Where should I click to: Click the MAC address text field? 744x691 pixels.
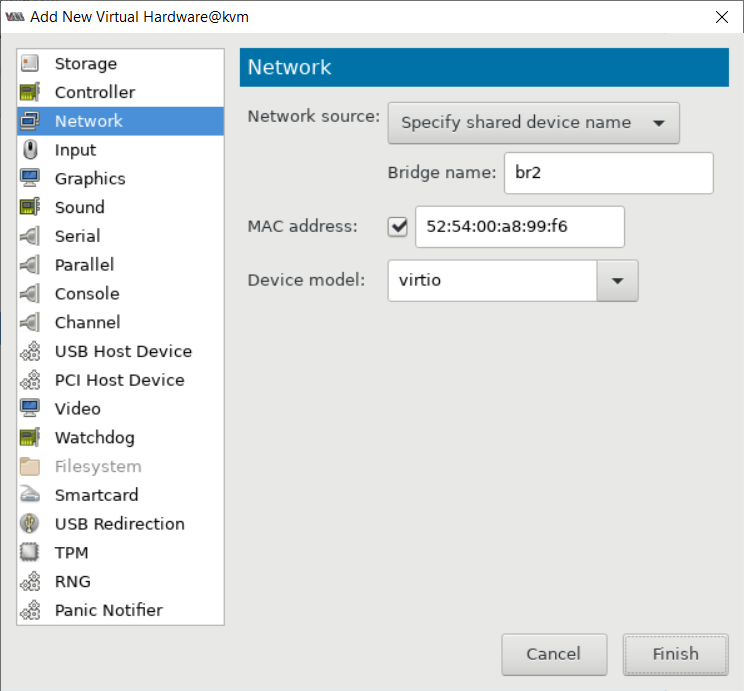tap(520, 227)
